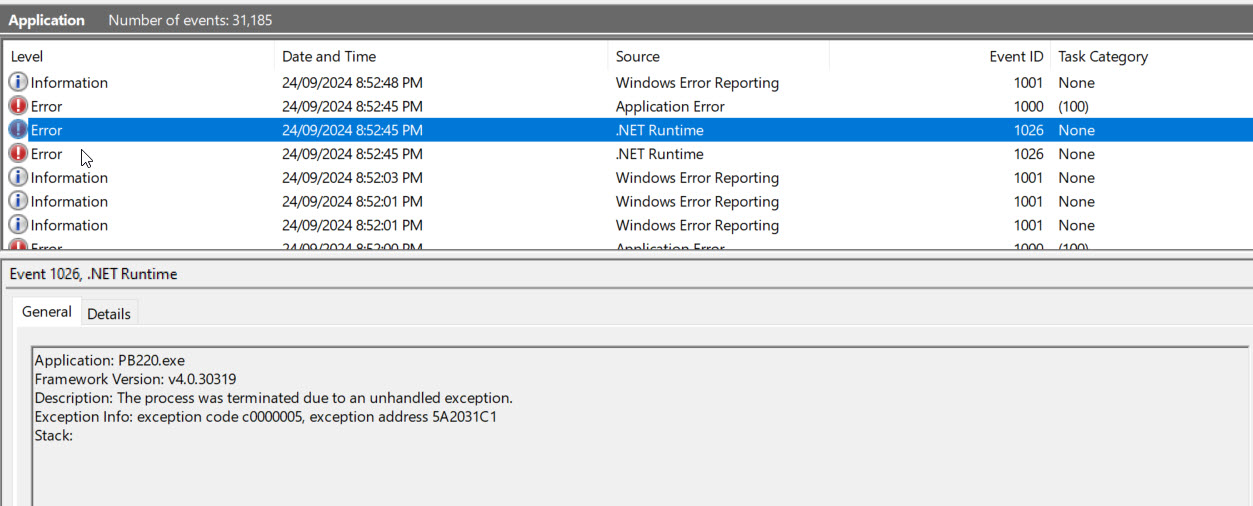Select the event dated 24/09/2024 8:52:03 PM
This screenshot has width=1253, height=506.
point(352,178)
